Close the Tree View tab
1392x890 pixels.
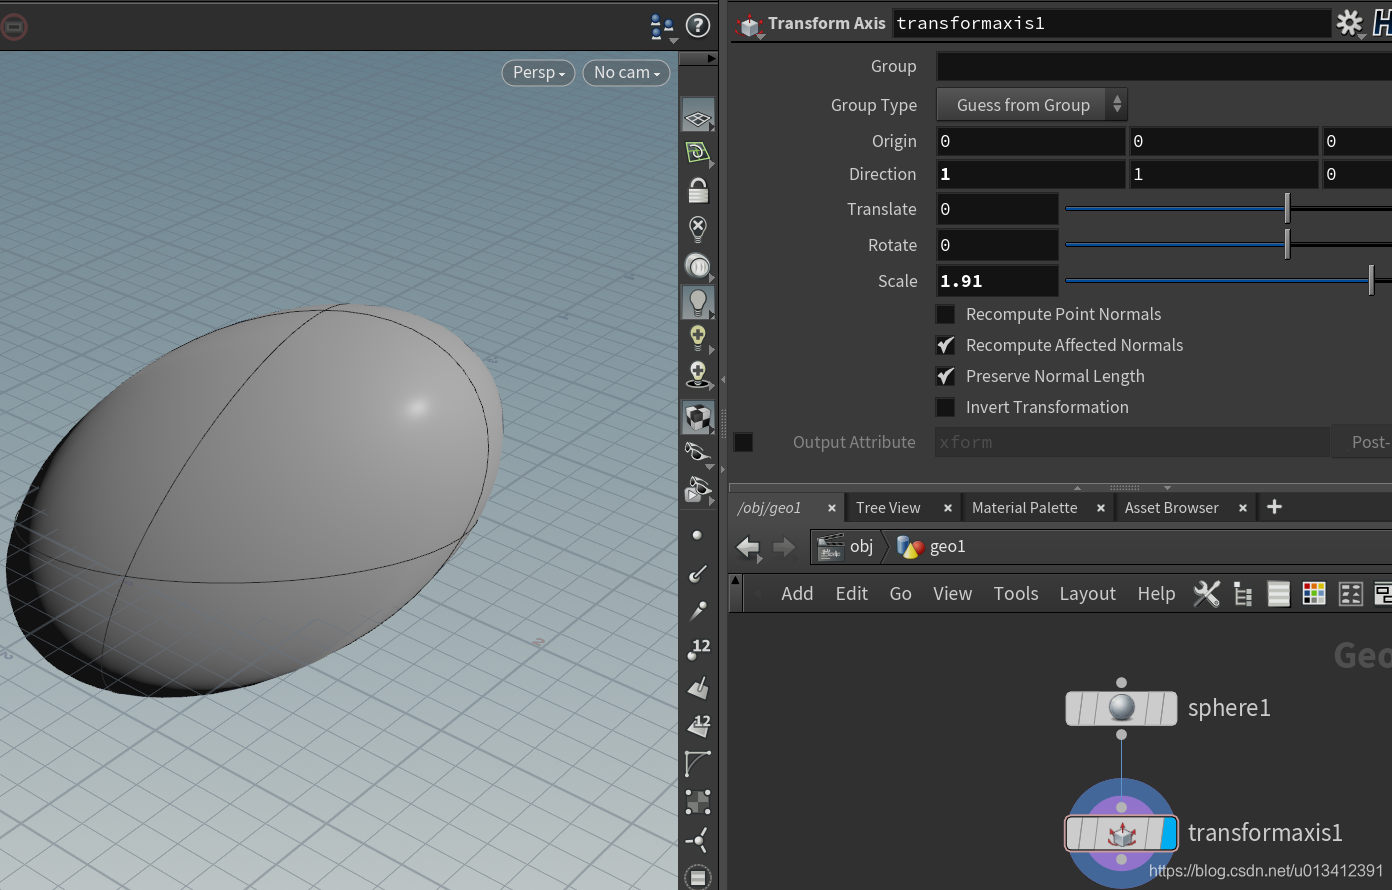click(948, 508)
